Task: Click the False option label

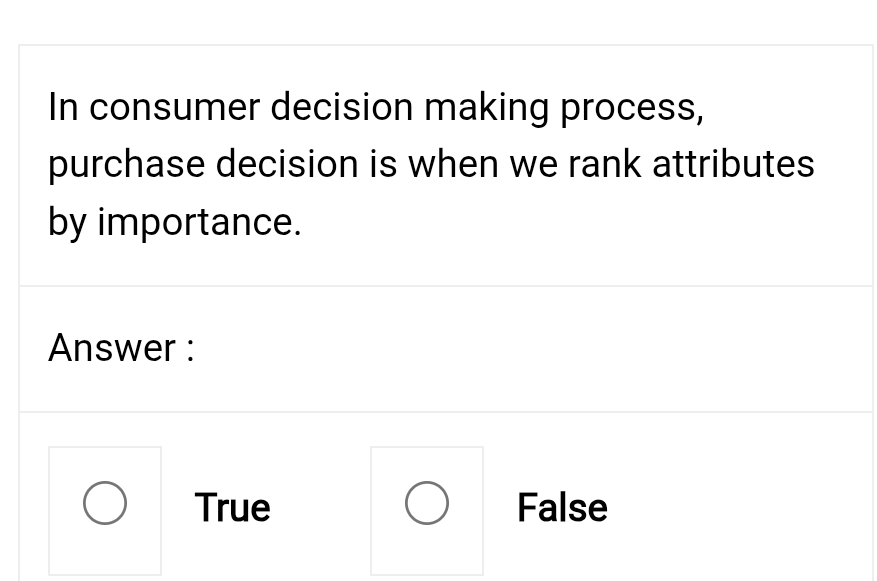Action: [x=561, y=508]
